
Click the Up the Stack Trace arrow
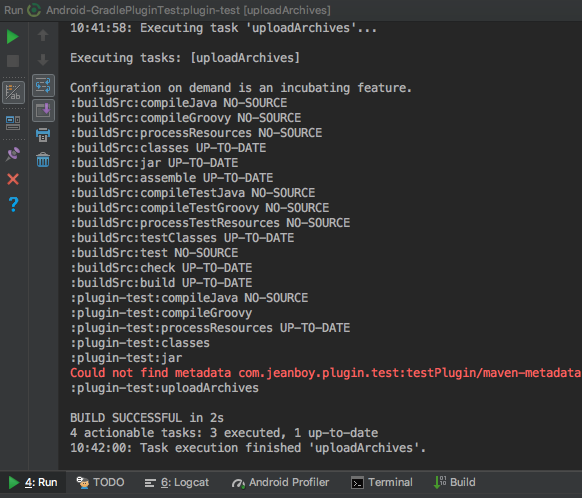click(x=43, y=36)
